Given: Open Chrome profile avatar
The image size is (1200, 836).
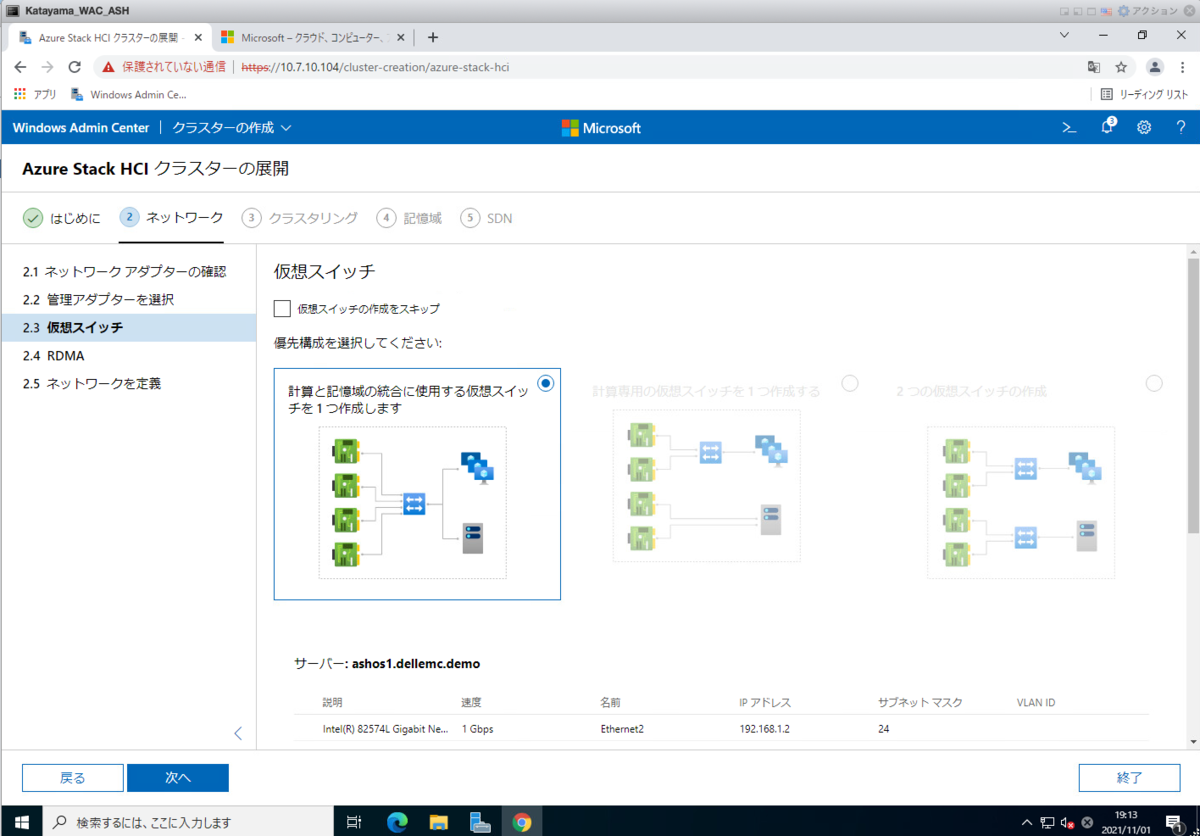Looking at the screenshot, I should (x=1155, y=67).
